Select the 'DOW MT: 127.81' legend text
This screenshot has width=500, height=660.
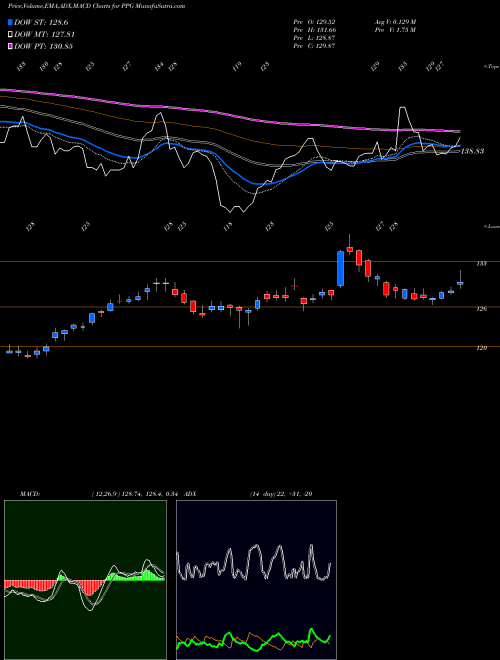point(44,34)
